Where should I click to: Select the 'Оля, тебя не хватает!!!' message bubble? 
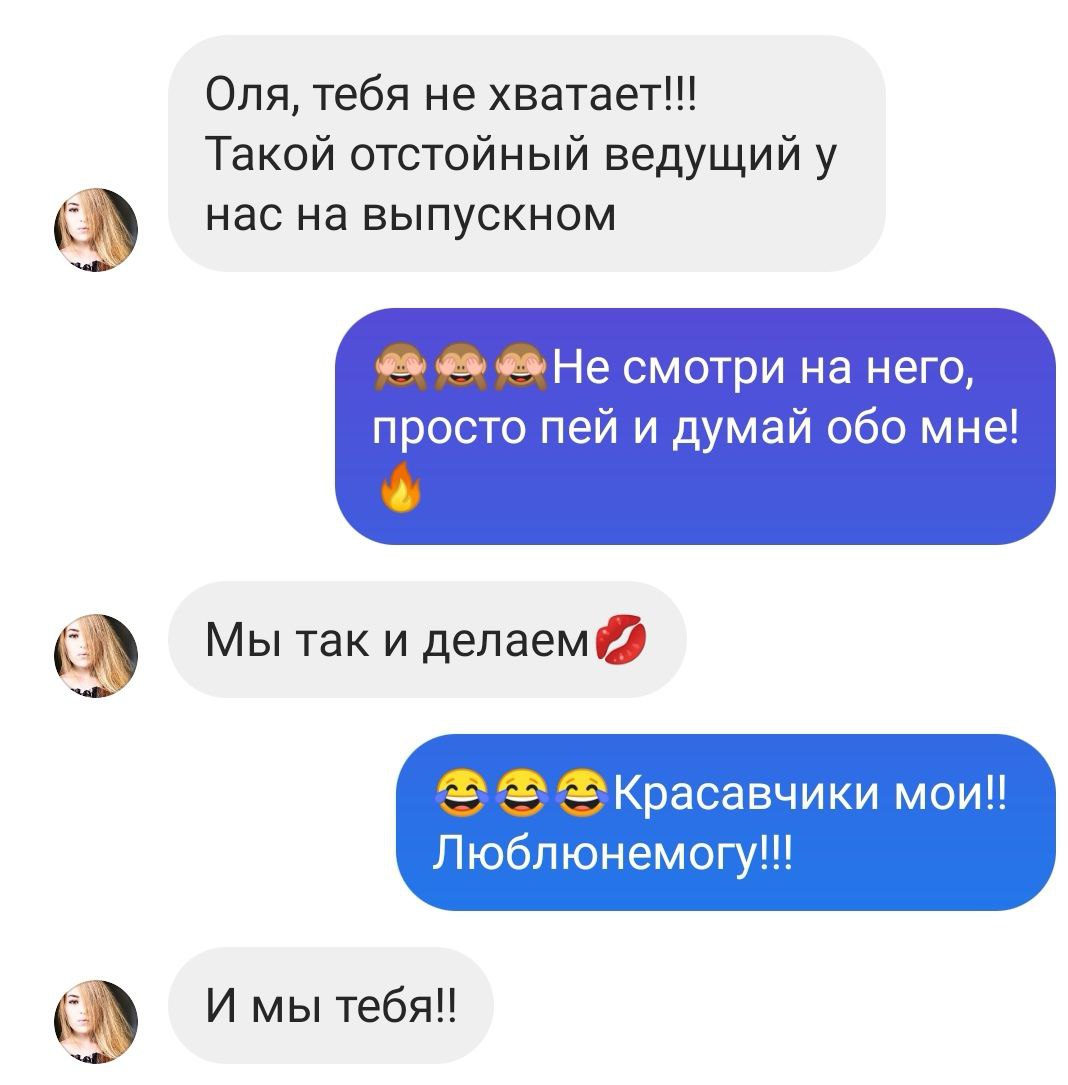[527, 154]
